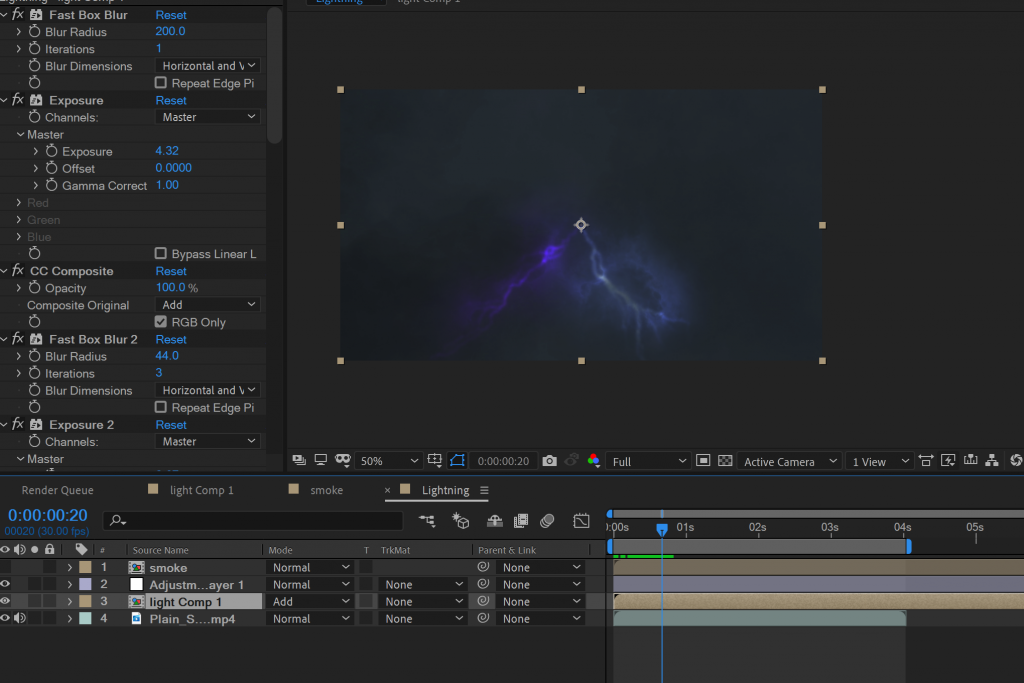Toggle the shy layers hide icon
Image resolution: width=1024 pixels, height=683 pixels.
coord(494,520)
